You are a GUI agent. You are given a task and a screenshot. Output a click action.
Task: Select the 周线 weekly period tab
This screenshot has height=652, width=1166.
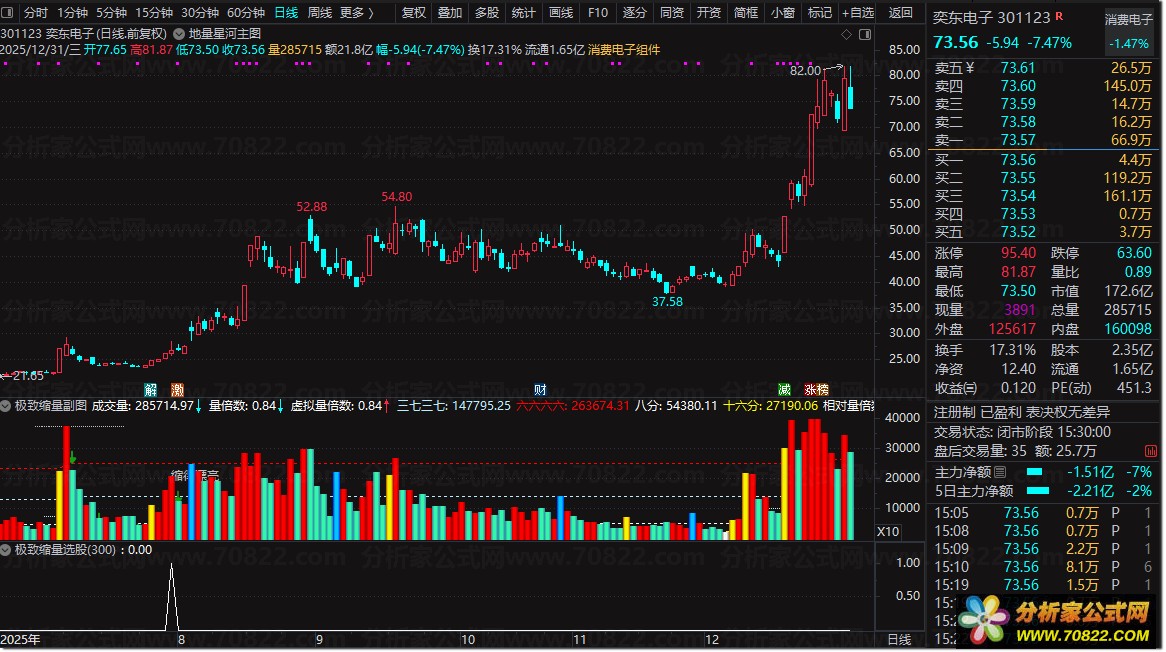coord(320,13)
